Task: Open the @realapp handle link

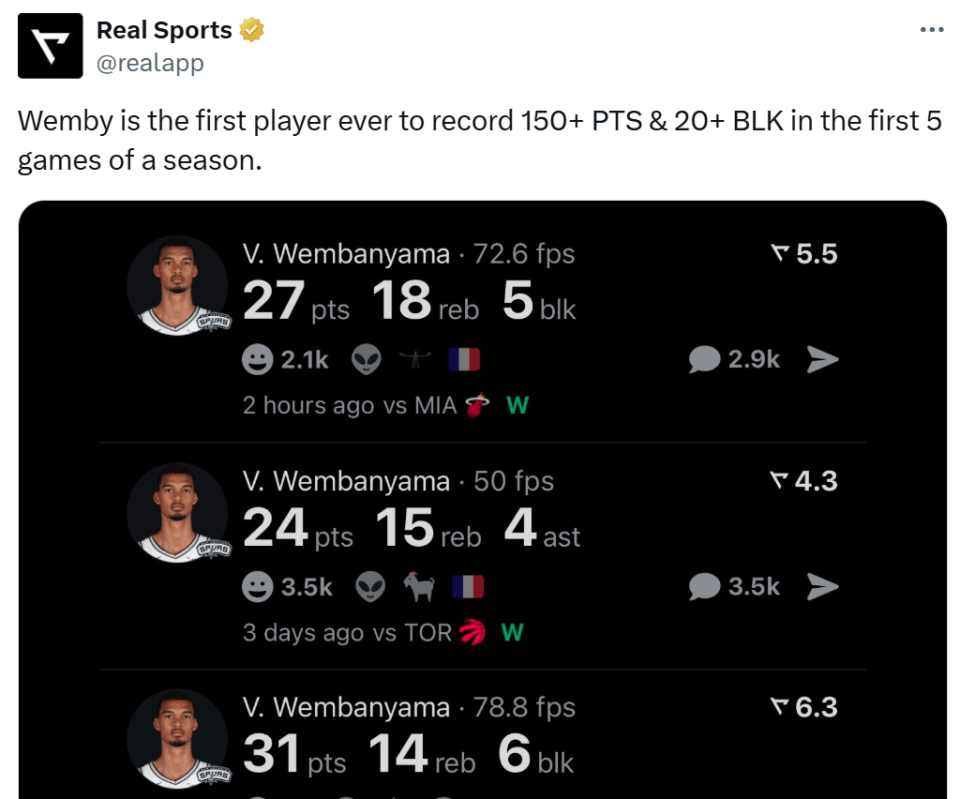Action: (150, 63)
